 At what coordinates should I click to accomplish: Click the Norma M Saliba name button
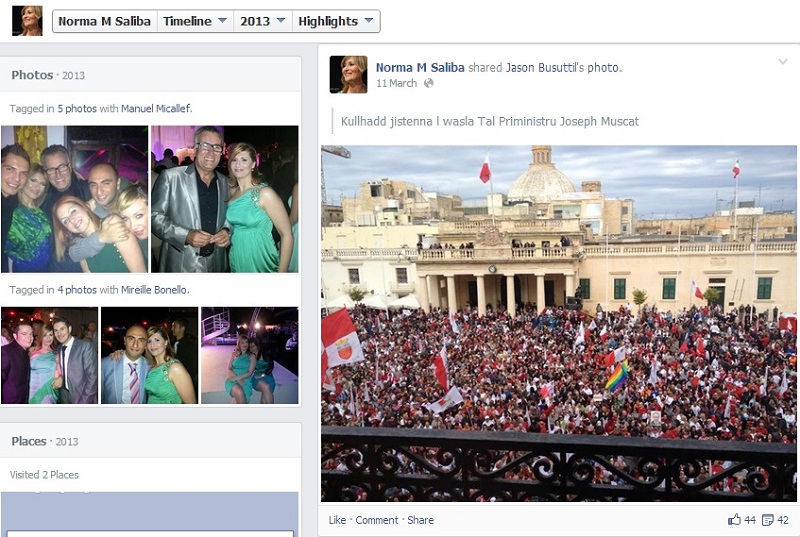point(105,21)
